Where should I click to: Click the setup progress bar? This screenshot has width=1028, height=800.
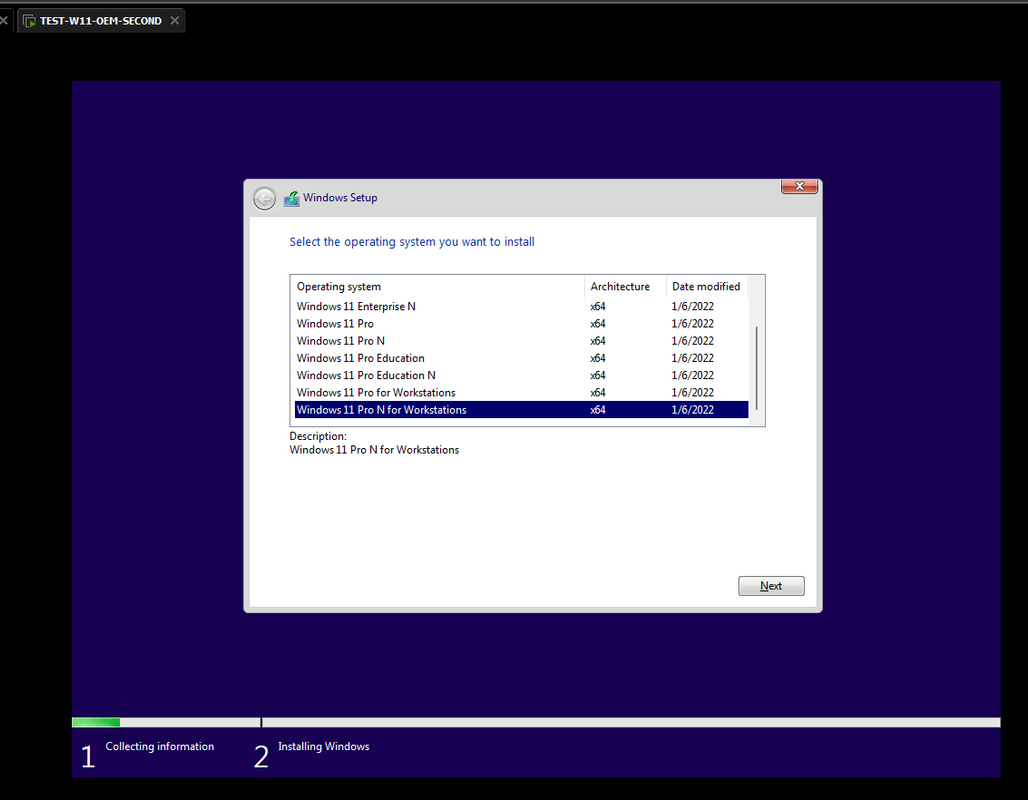pyautogui.click(x=536, y=722)
